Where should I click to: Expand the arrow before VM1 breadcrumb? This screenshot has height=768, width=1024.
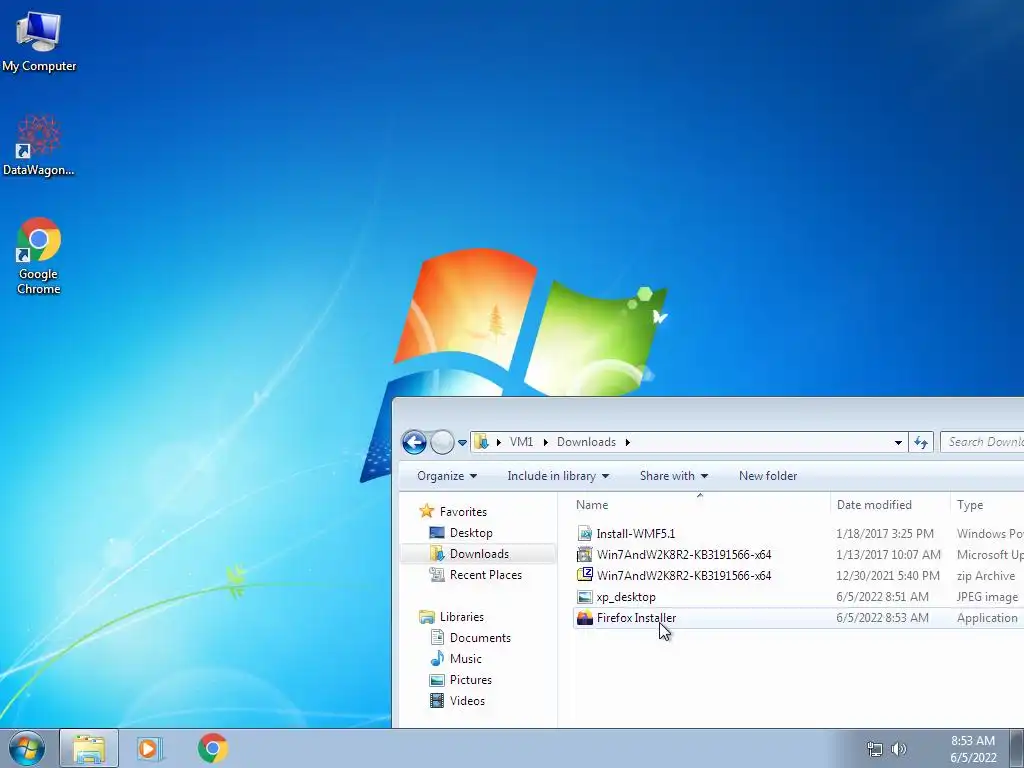click(498, 442)
